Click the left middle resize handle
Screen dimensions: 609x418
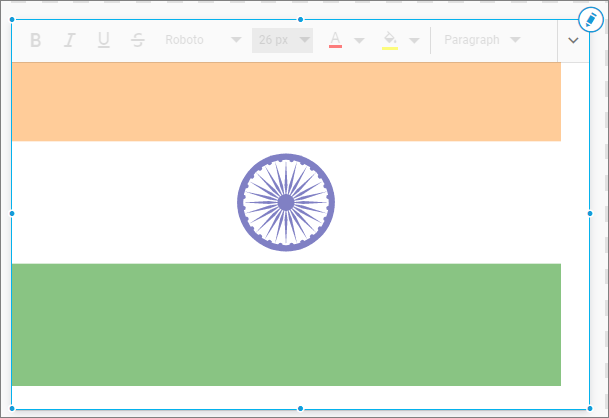12,213
